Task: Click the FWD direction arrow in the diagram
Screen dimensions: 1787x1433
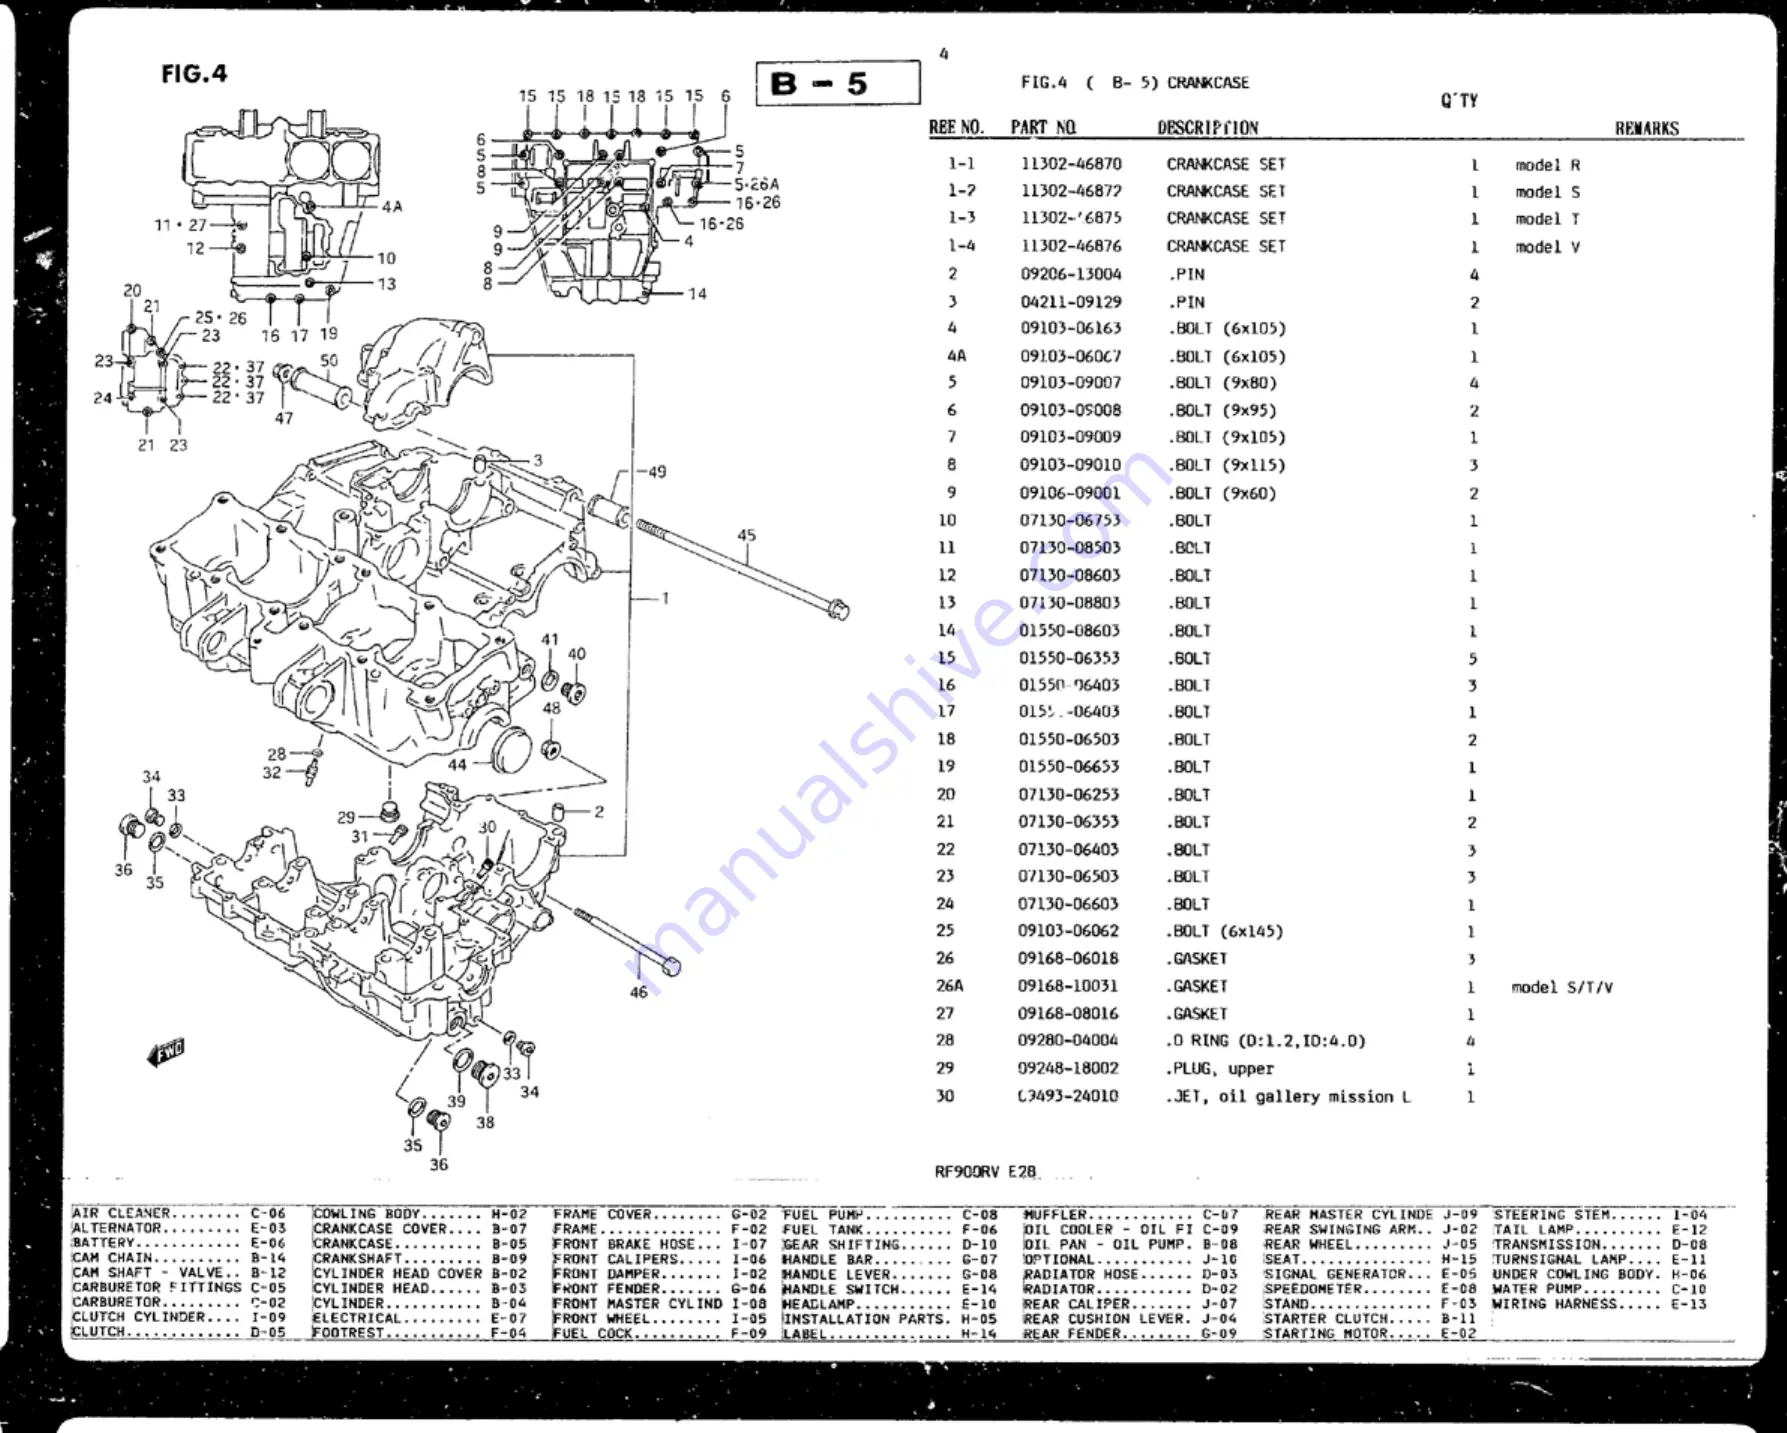Action: [166, 1052]
